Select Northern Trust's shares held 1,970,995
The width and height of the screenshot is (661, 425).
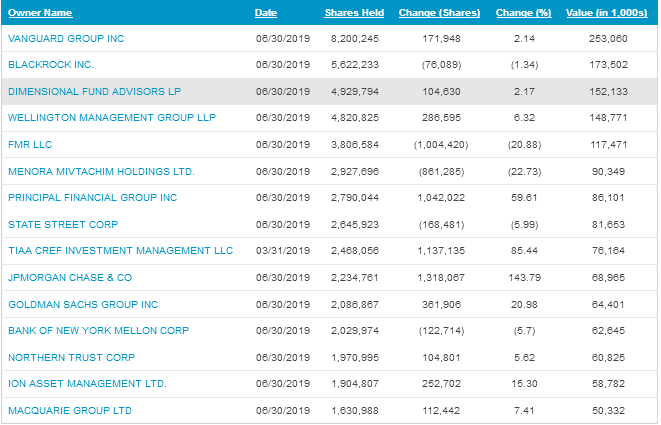point(355,358)
